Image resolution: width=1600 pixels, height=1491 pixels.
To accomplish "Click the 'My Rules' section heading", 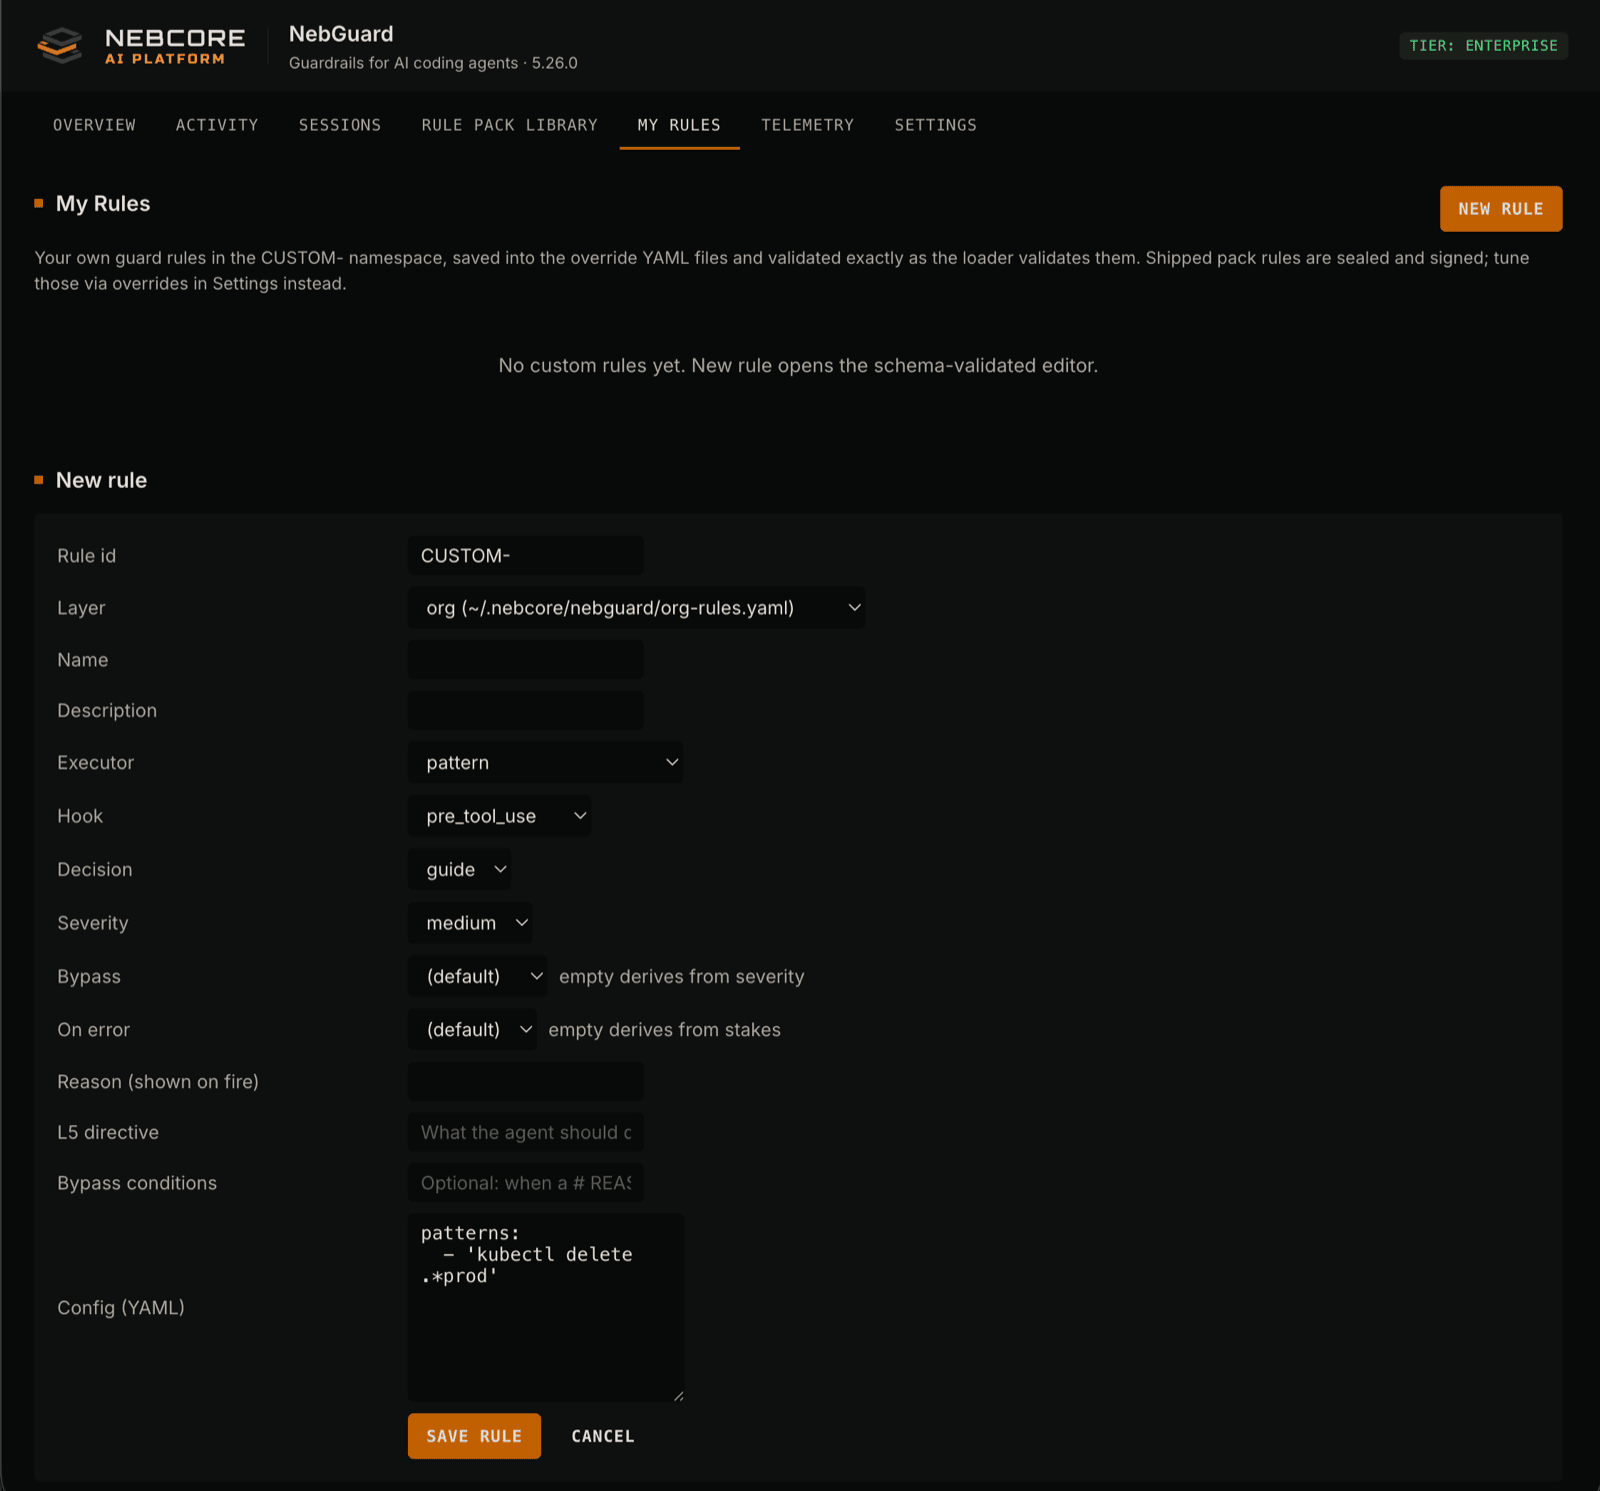I will (103, 204).
